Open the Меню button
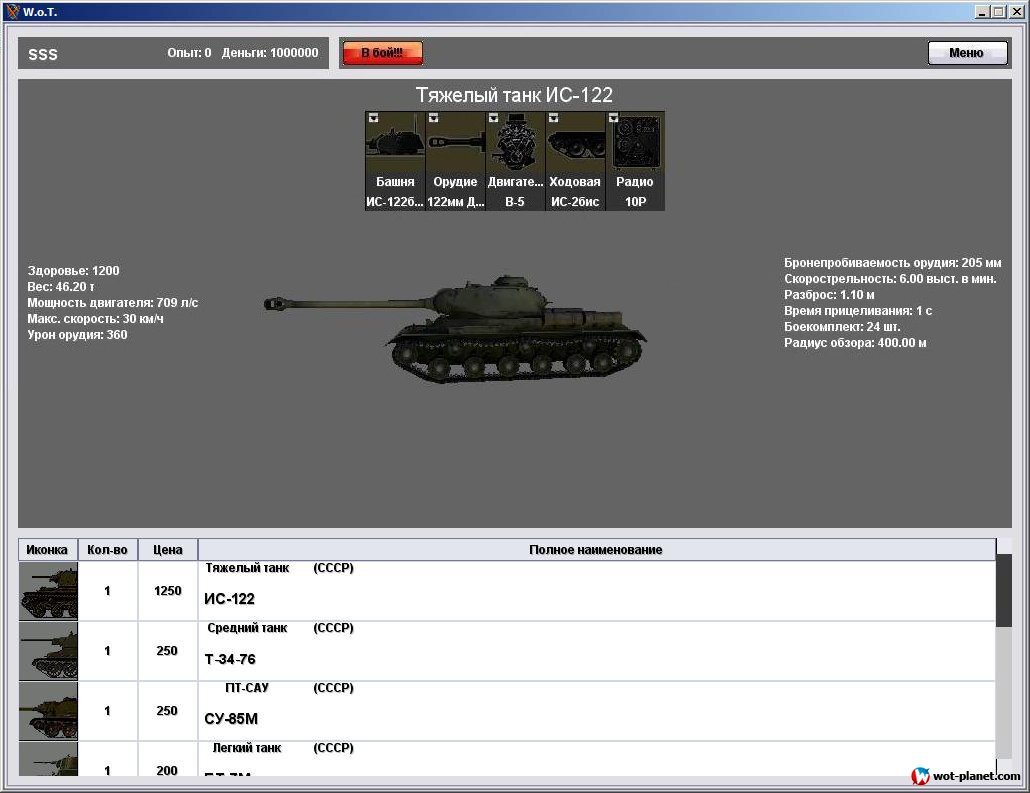The width and height of the screenshot is (1030, 793). pyautogui.click(x=967, y=53)
